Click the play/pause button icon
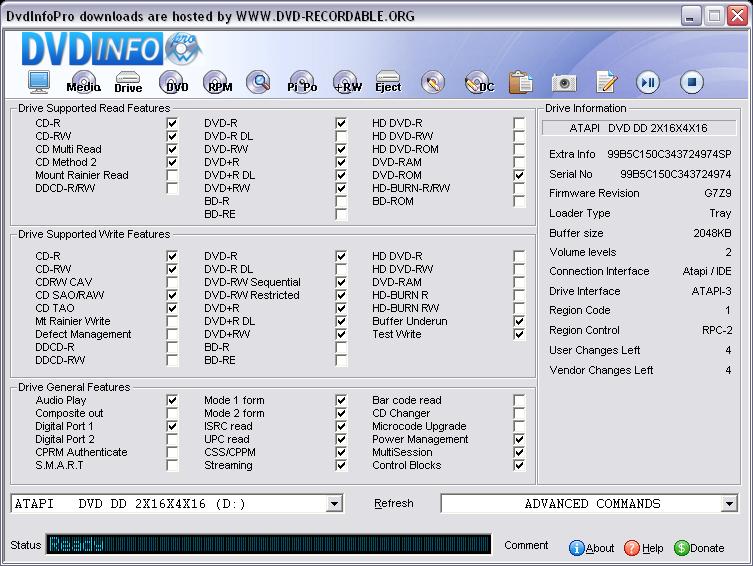This screenshot has height=566, width=753. pyautogui.click(x=648, y=83)
